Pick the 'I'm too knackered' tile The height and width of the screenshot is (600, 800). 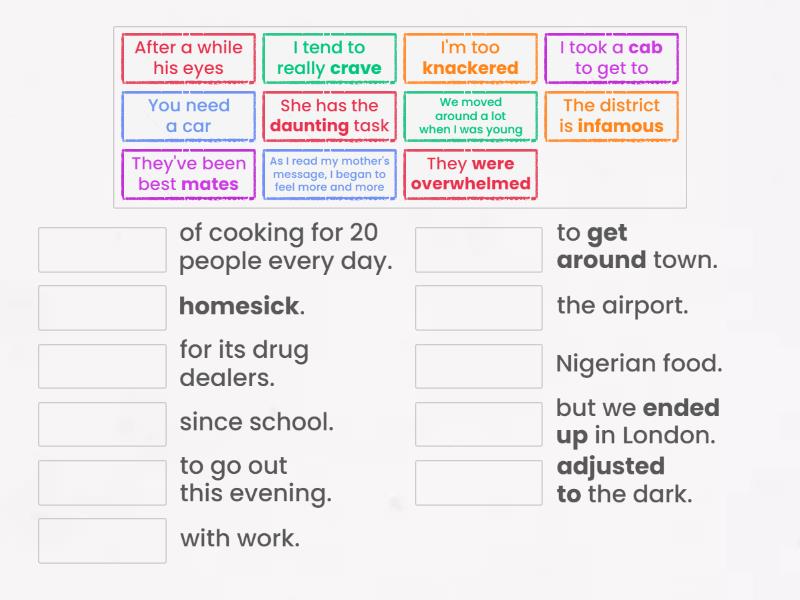(470, 58)
